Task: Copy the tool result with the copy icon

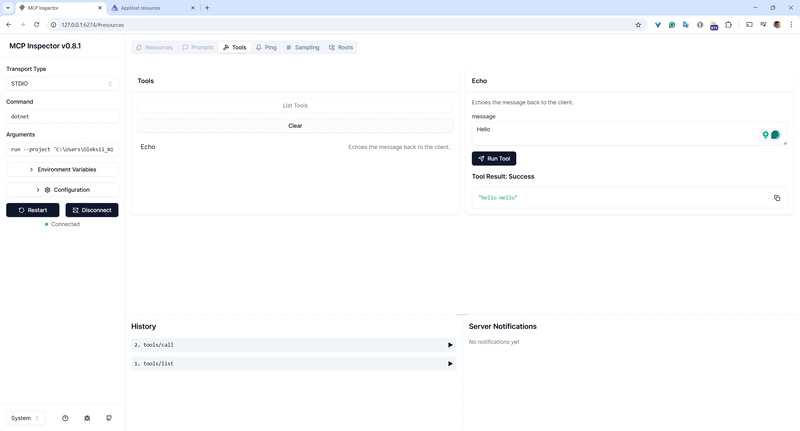Action: 777,198
